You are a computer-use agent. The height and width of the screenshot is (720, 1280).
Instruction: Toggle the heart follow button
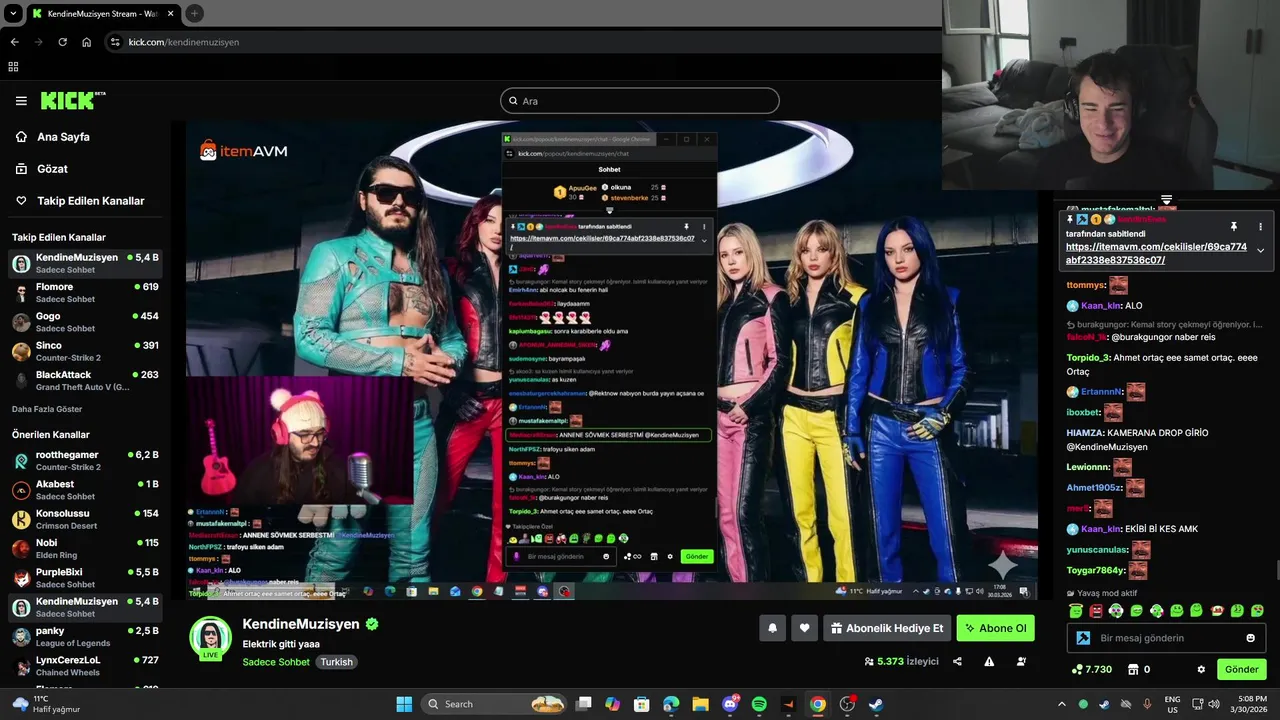click(804, 628)
